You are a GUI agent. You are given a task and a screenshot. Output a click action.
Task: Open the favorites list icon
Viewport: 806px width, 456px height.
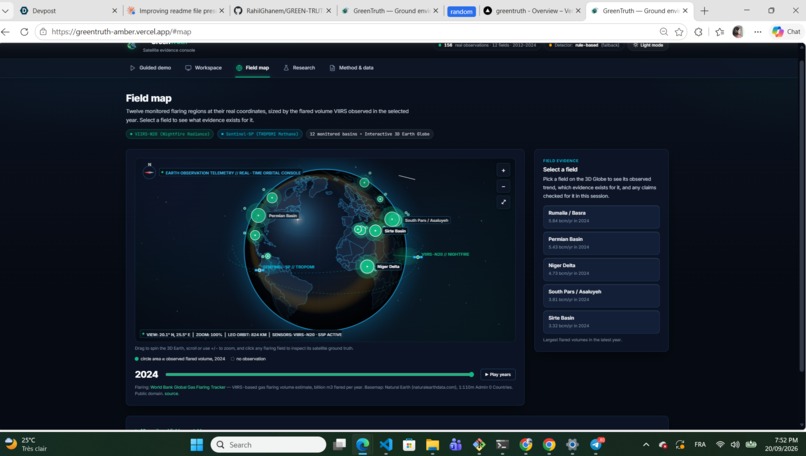click(720, 32)
